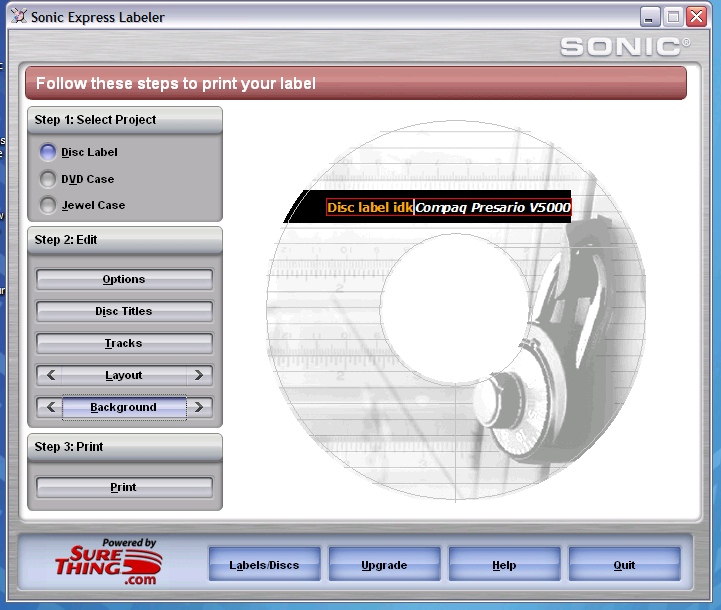This screenshot has height=610, width=721.
Task: Select the Disc Label radio button
Action: click(x=48, y=152)
